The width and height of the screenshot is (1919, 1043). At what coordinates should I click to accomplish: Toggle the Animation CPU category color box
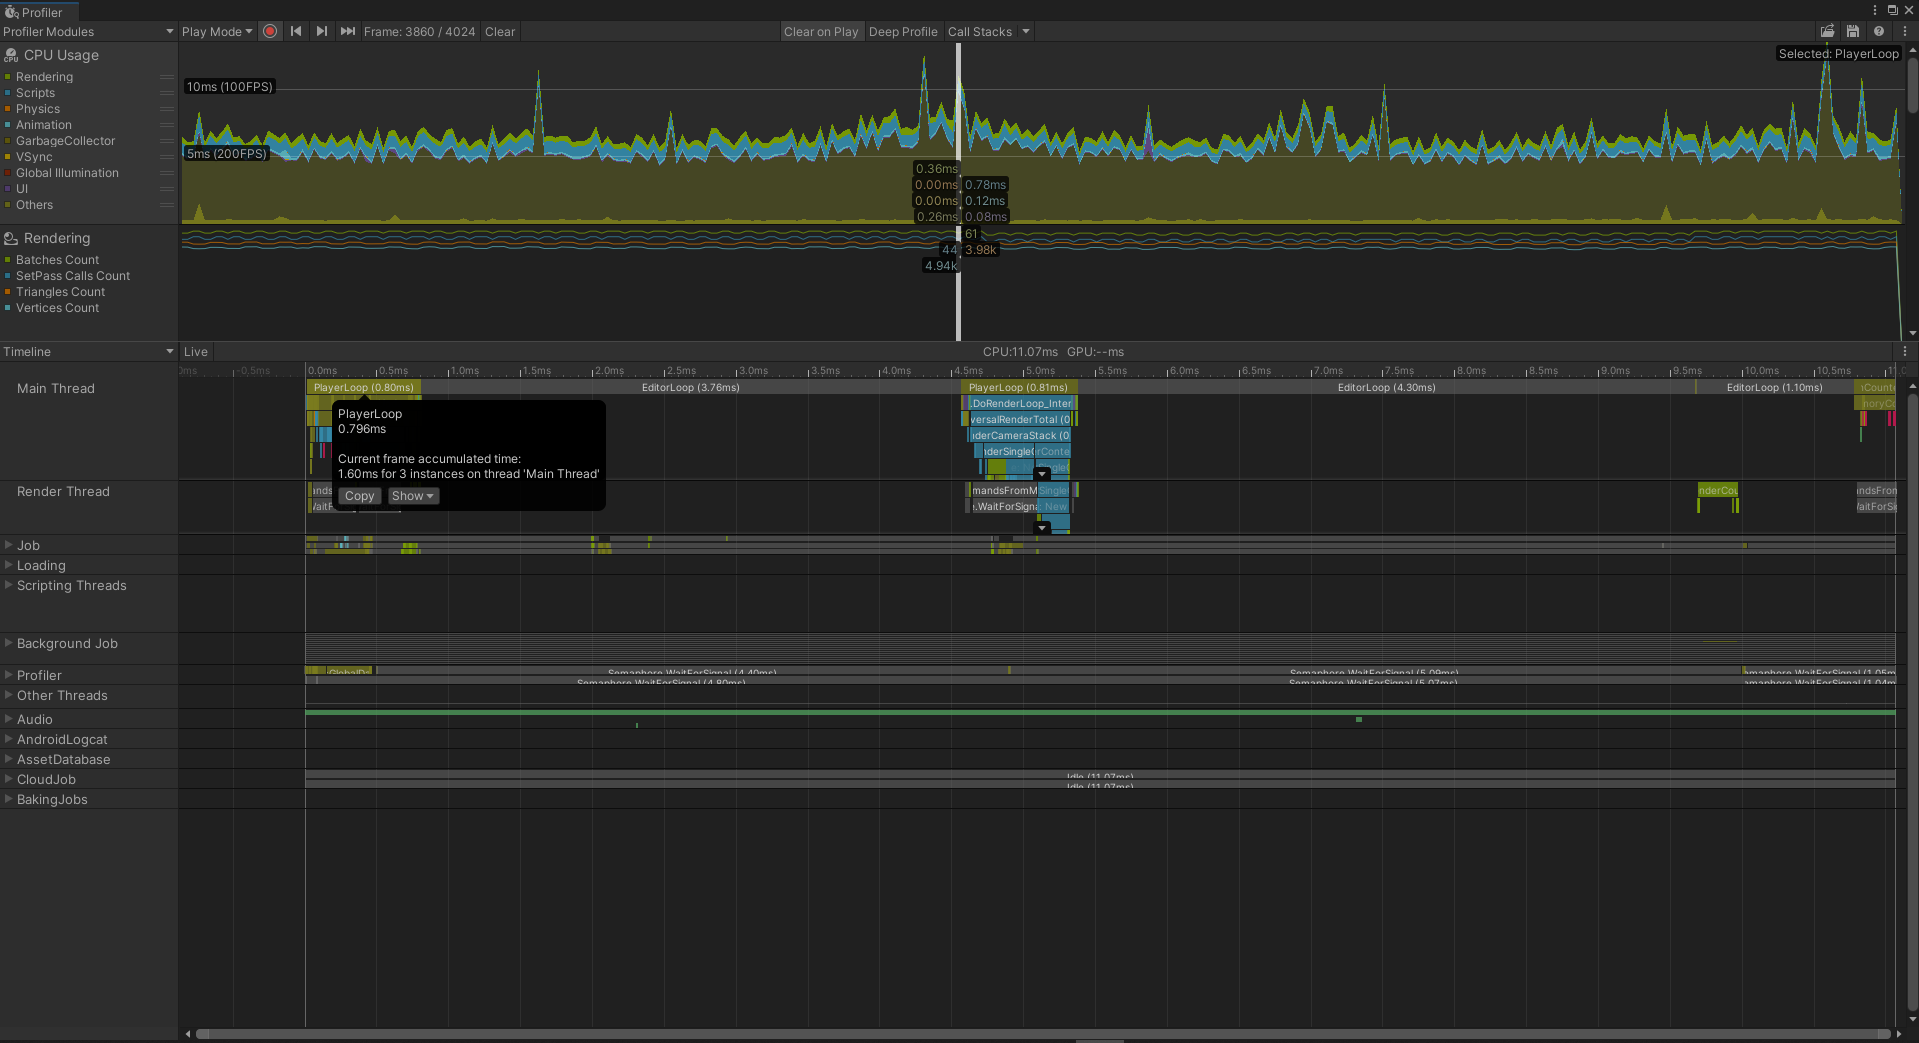tap(8, 125)
